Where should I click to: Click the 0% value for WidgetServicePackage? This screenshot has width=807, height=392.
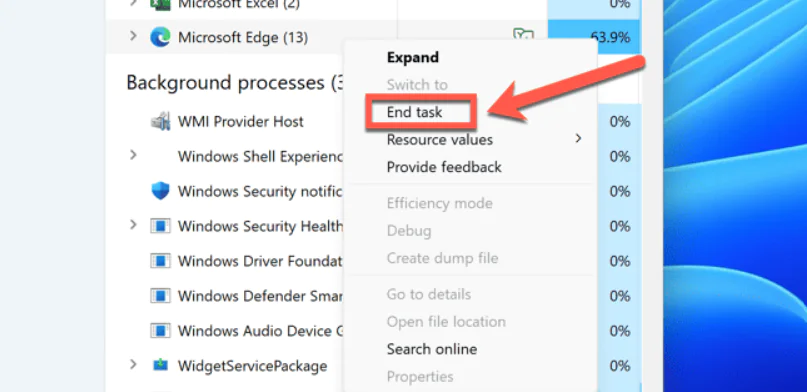[620, 366]
